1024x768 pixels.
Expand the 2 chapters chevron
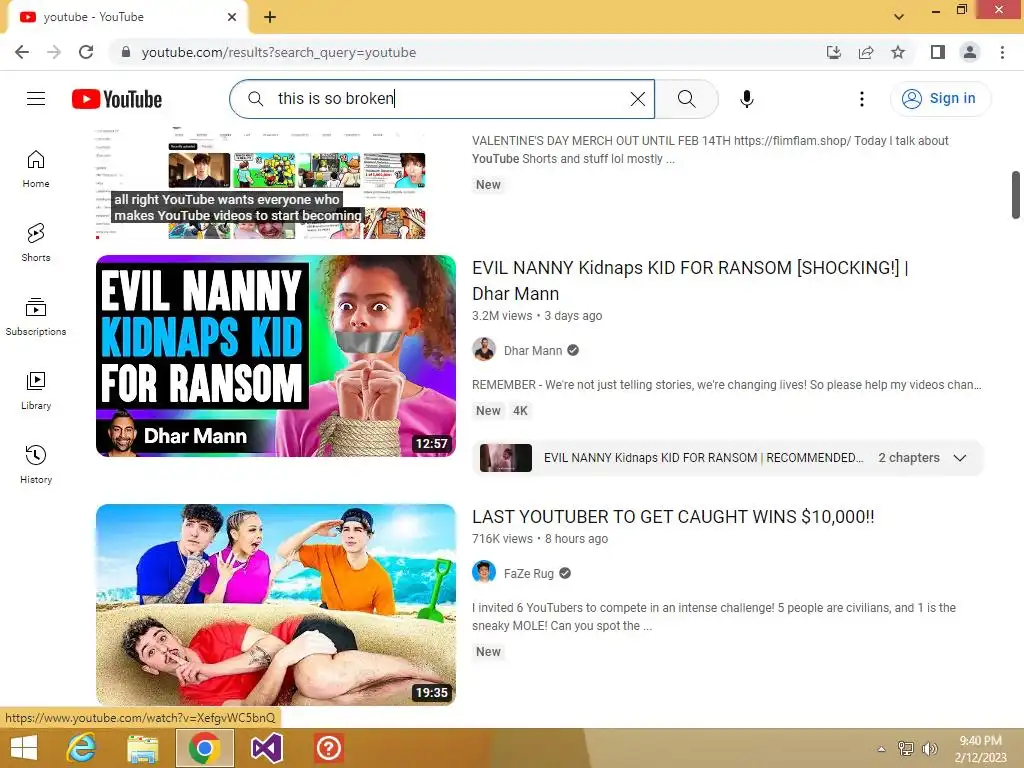pos(959,458)
